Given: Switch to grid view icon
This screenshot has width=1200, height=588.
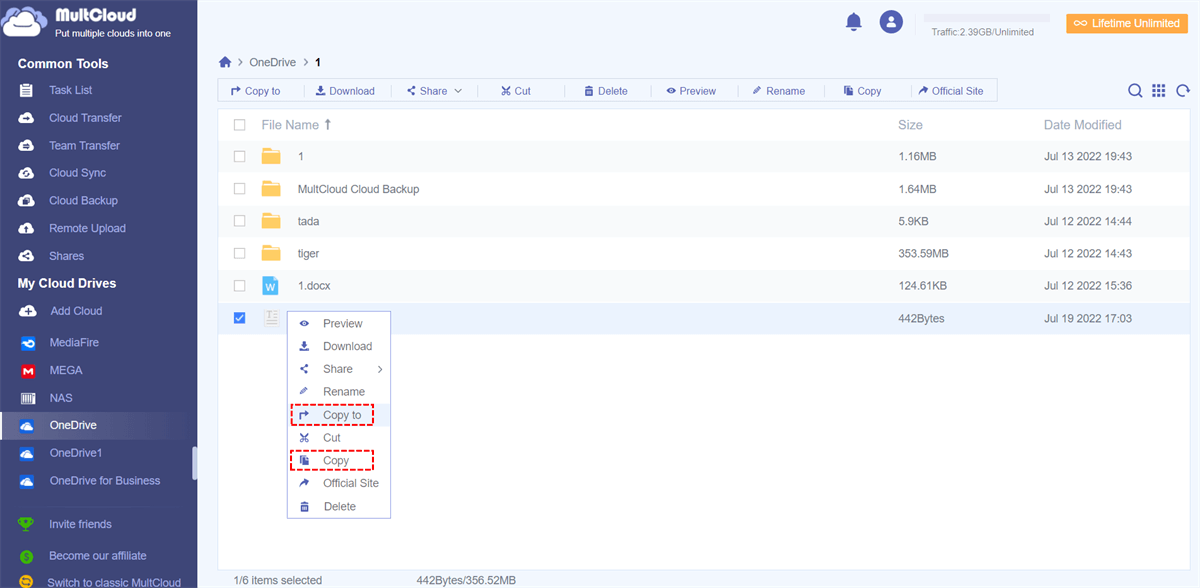Looking at the screenshot, I should (x=1159, y=91).
